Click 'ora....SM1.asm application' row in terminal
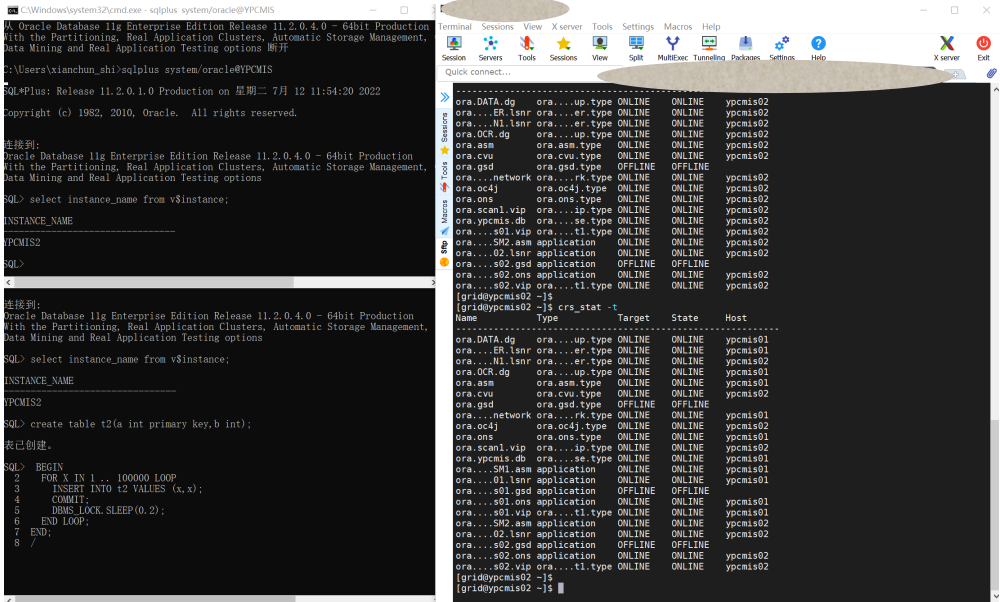The width and height of the screenshot is (1000, 602). (612, 469)
